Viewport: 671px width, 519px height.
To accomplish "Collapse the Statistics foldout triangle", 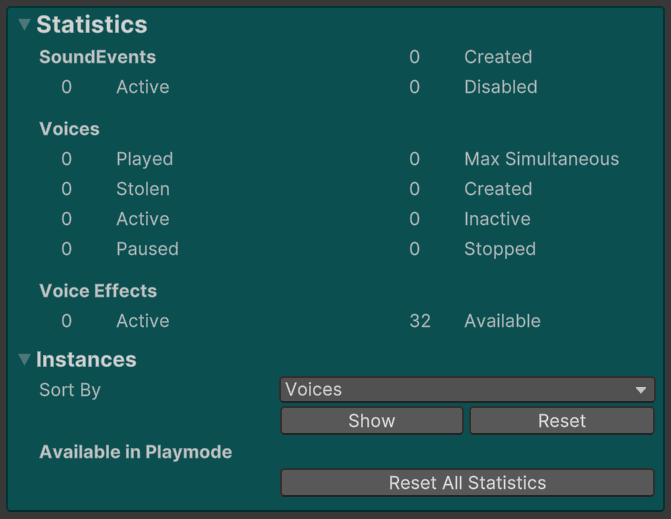I will coord(25,25).
